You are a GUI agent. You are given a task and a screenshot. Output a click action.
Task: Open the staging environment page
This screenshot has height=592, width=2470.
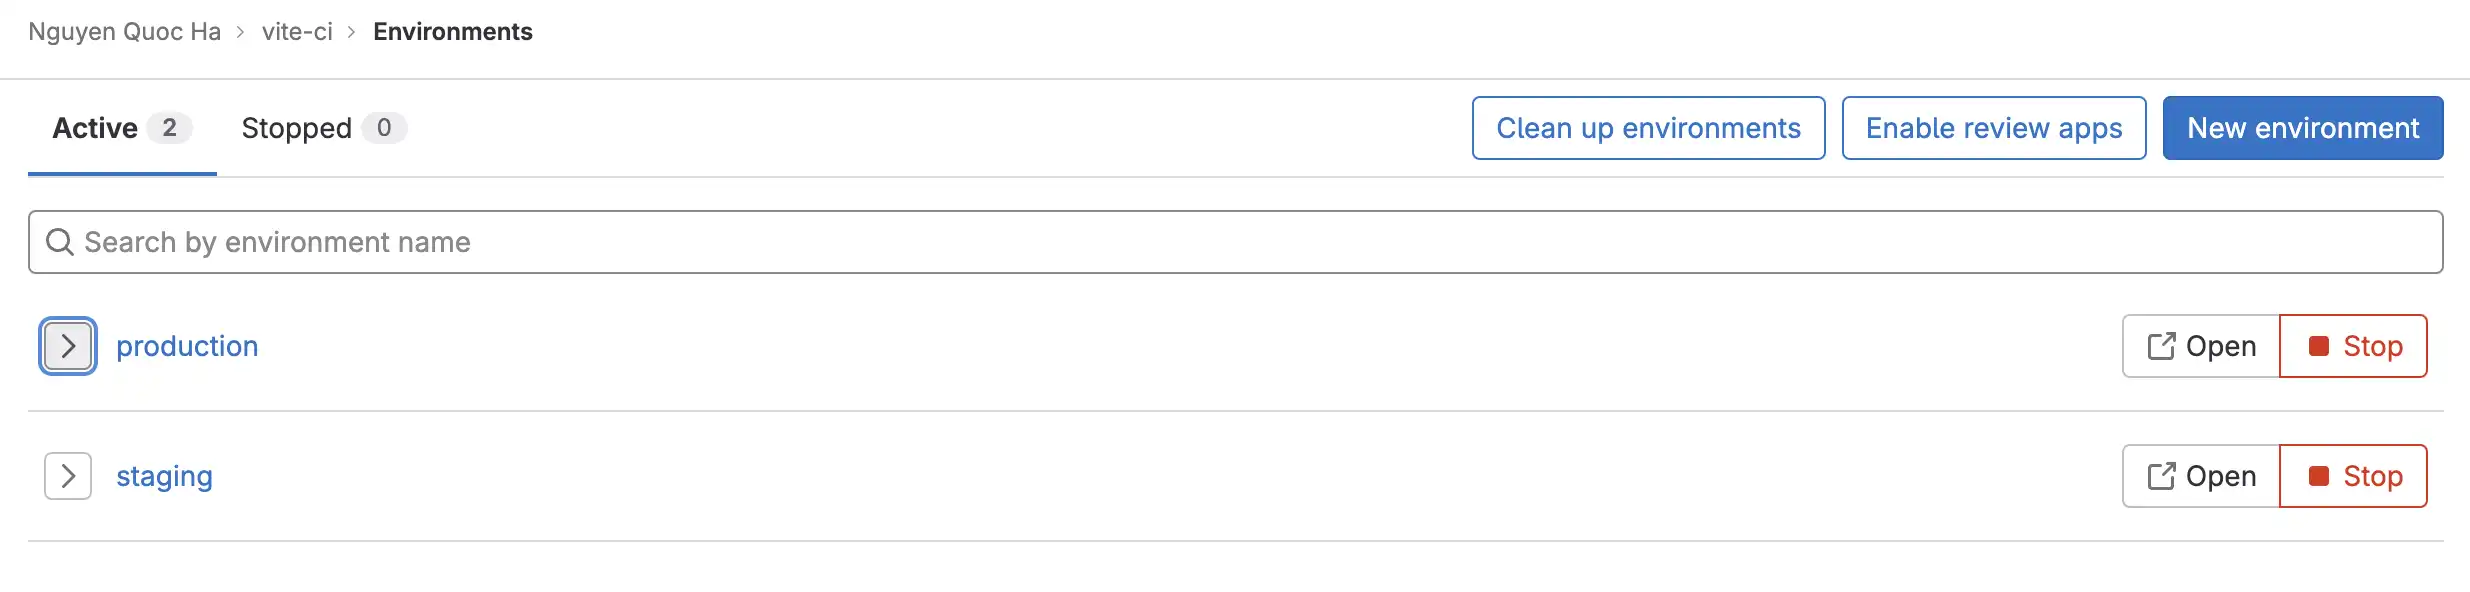[x=163, y=476]
